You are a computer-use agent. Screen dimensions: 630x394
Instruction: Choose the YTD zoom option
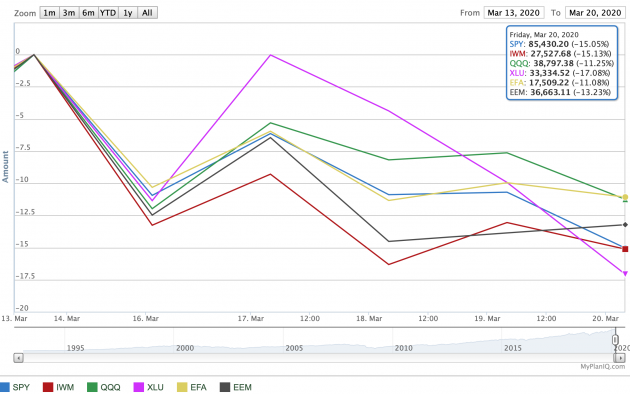108,13
